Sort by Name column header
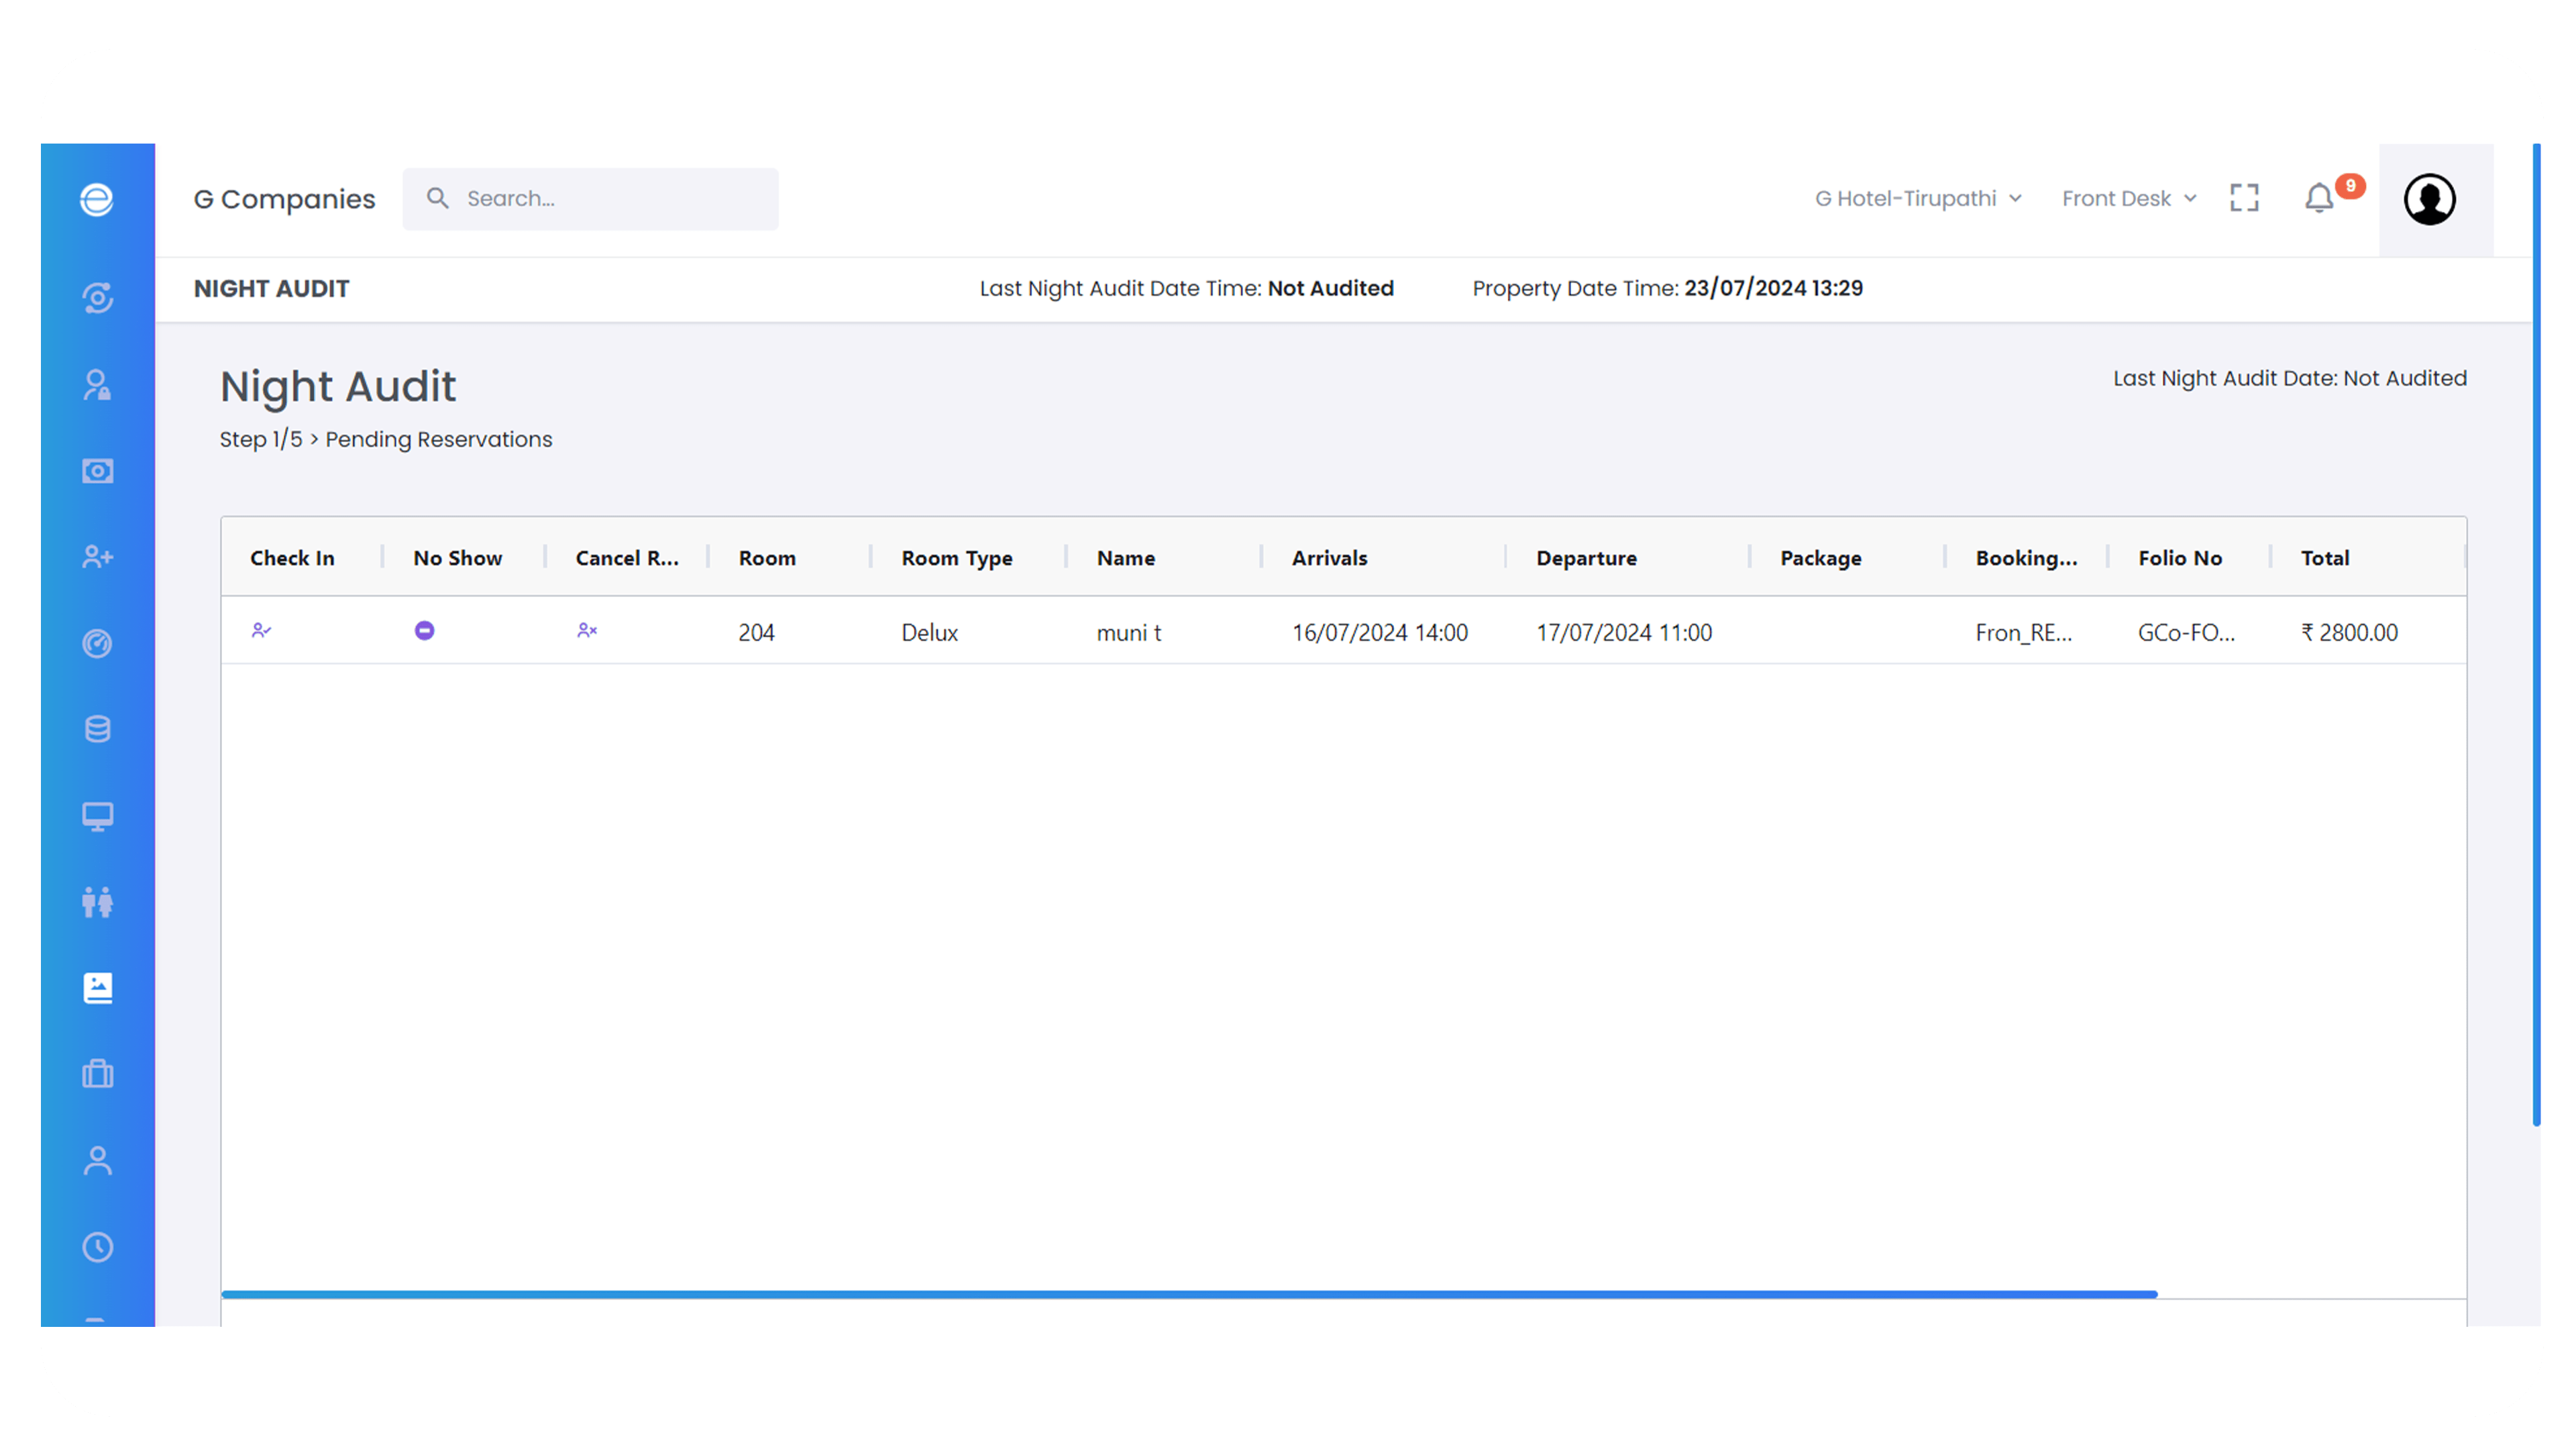 click(1125, 558)
